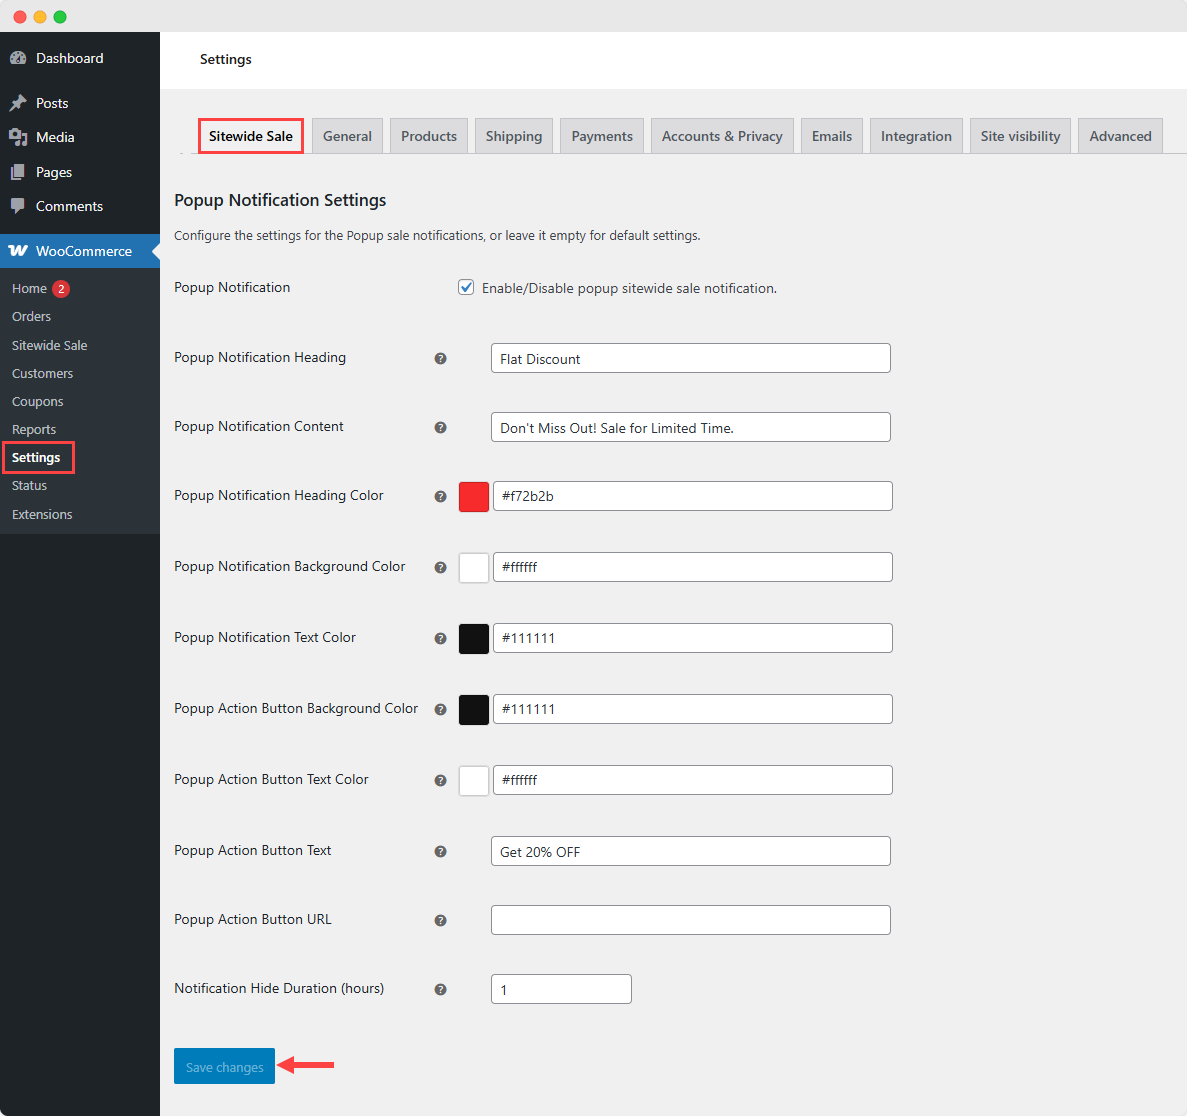Image resolution: width=1187 pixels, height=1116 pixels.
Task: Open Dashboard in the sidebar
Action: pos(70,58)
